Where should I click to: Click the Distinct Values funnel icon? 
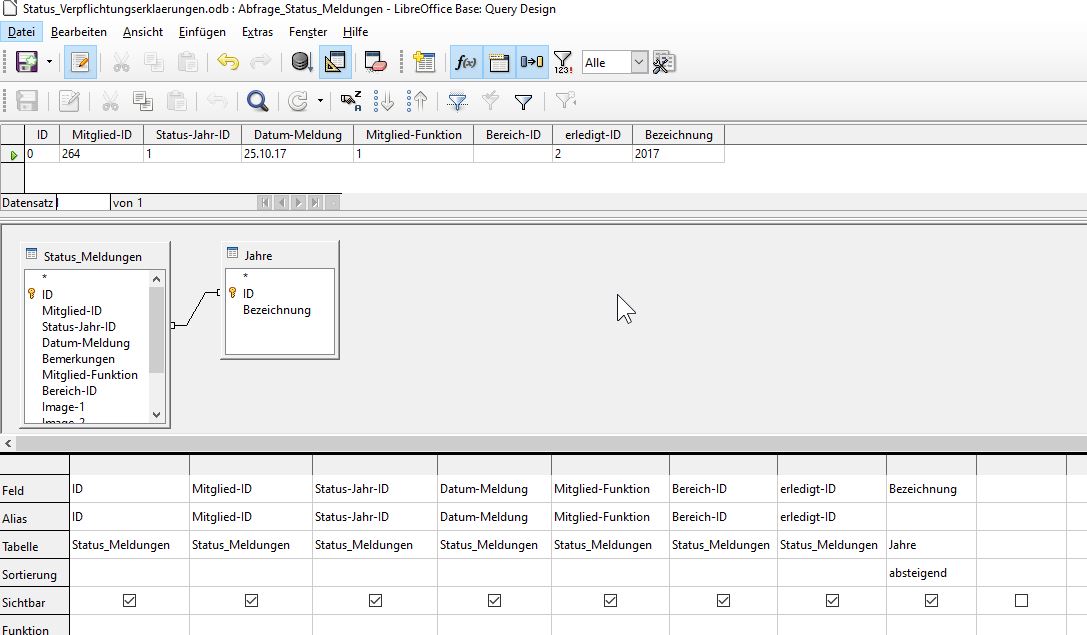(563, 62)
